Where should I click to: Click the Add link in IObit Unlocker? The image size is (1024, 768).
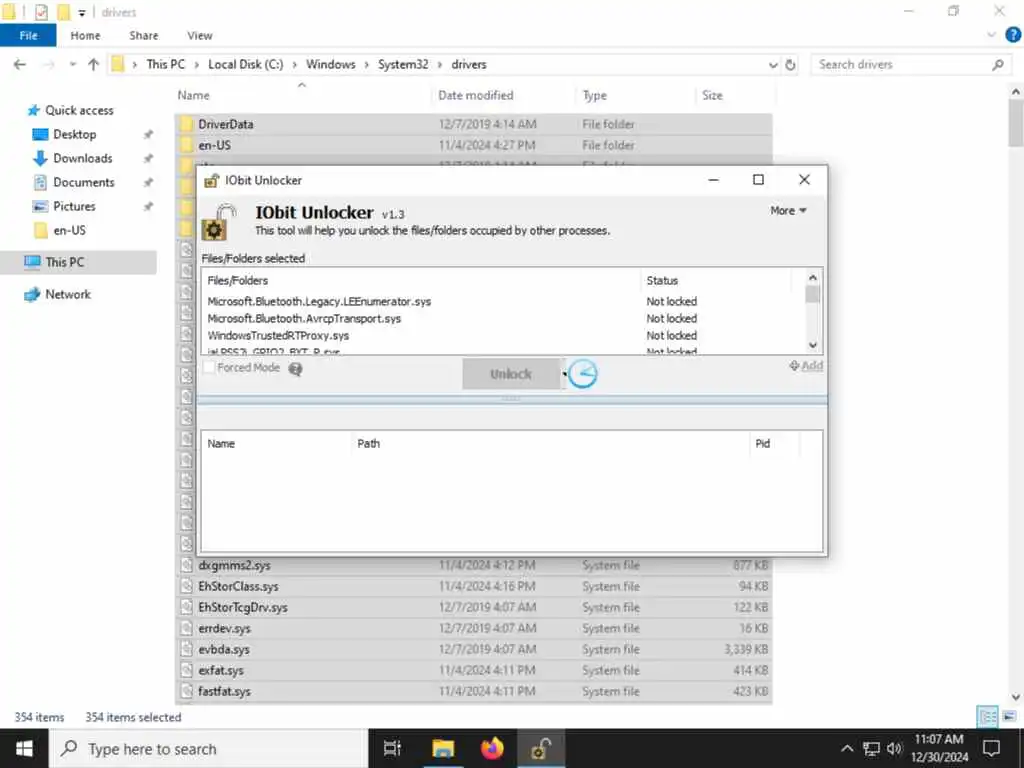coord(806,366)
